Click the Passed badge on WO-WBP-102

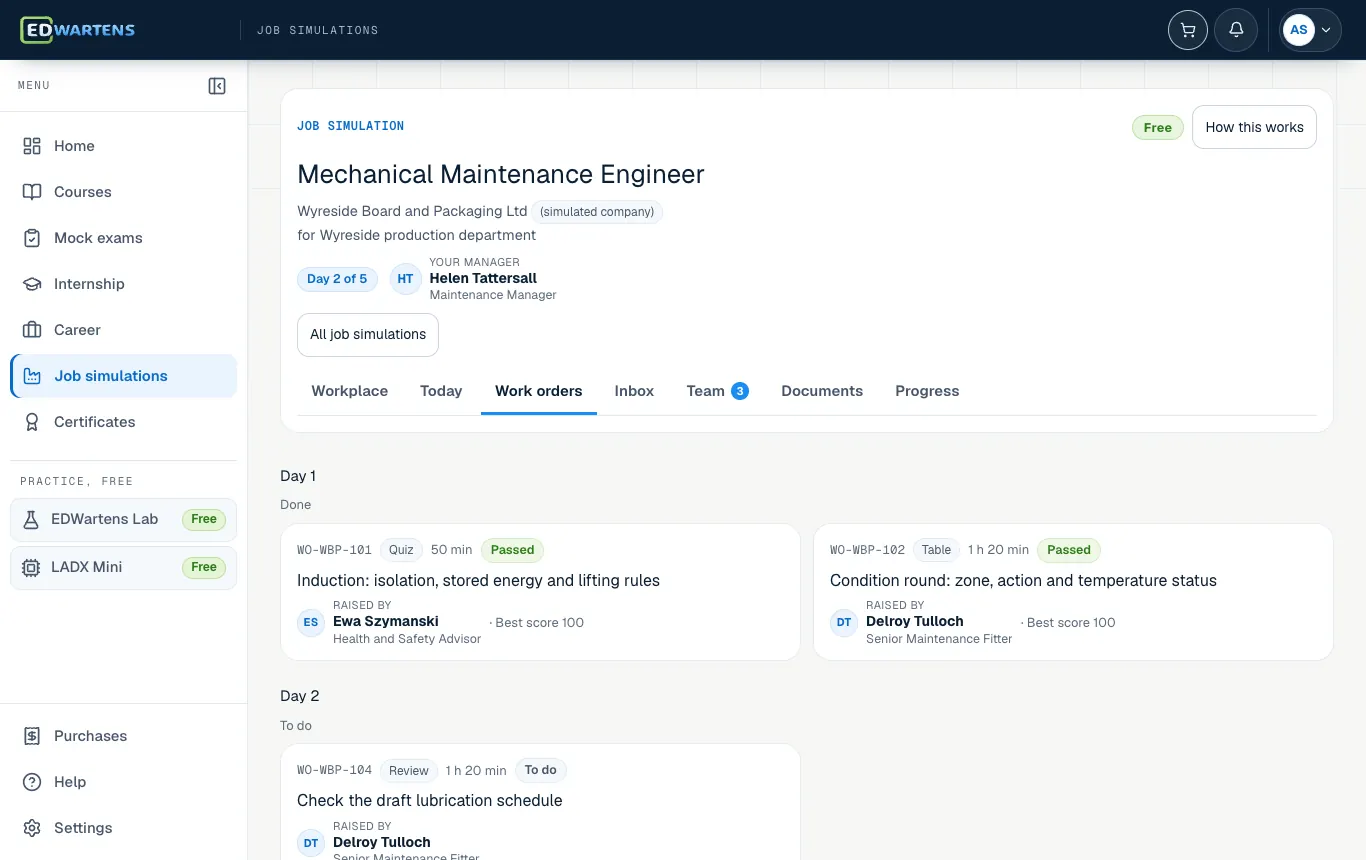click(x=1069, y=550)
